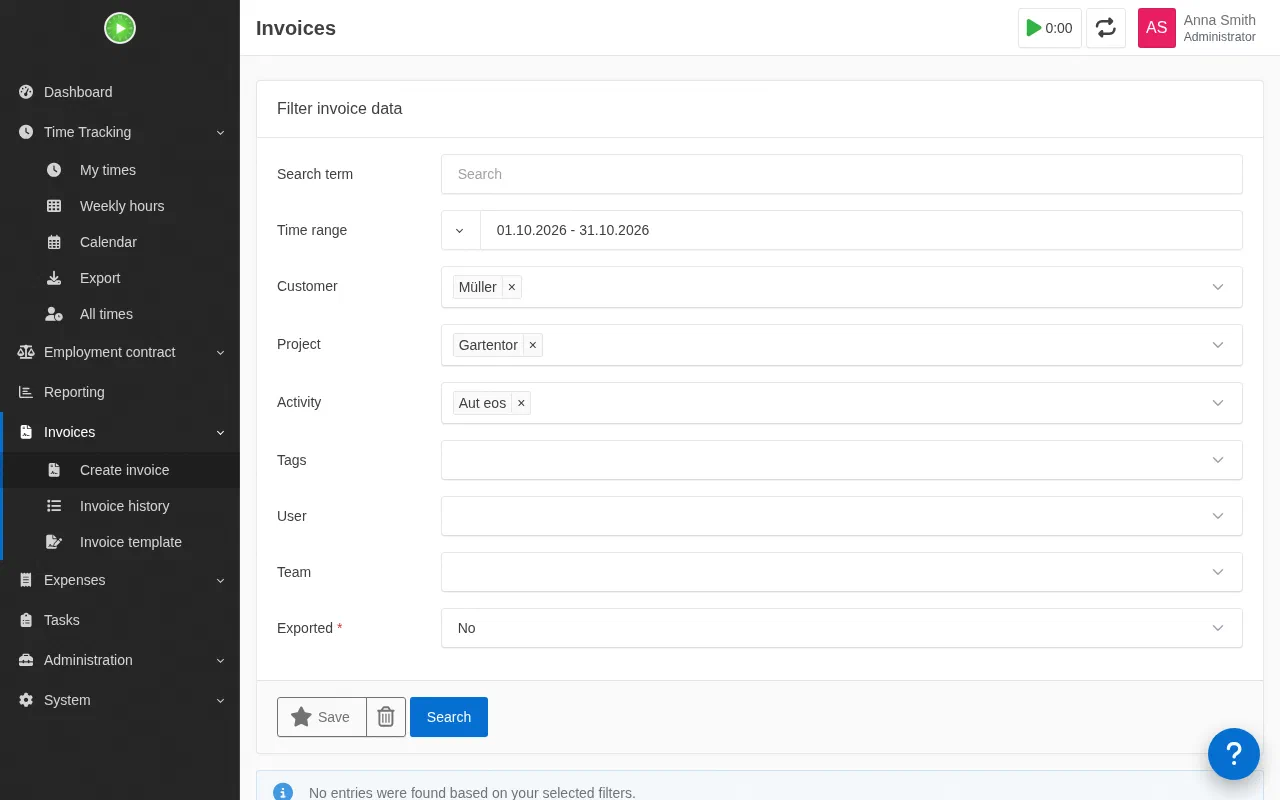This screenshot has height=800, width=1280.
Task: Open the AS user avatar menu
Action: 1157,28
